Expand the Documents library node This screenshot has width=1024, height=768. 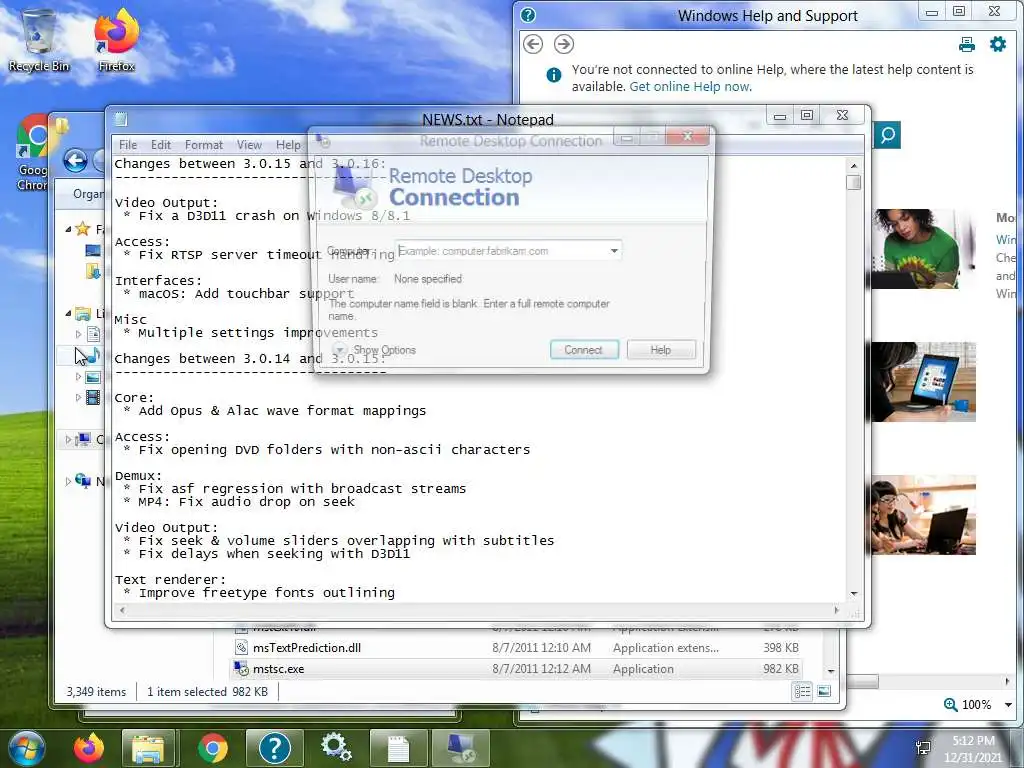tap(78, 334)
